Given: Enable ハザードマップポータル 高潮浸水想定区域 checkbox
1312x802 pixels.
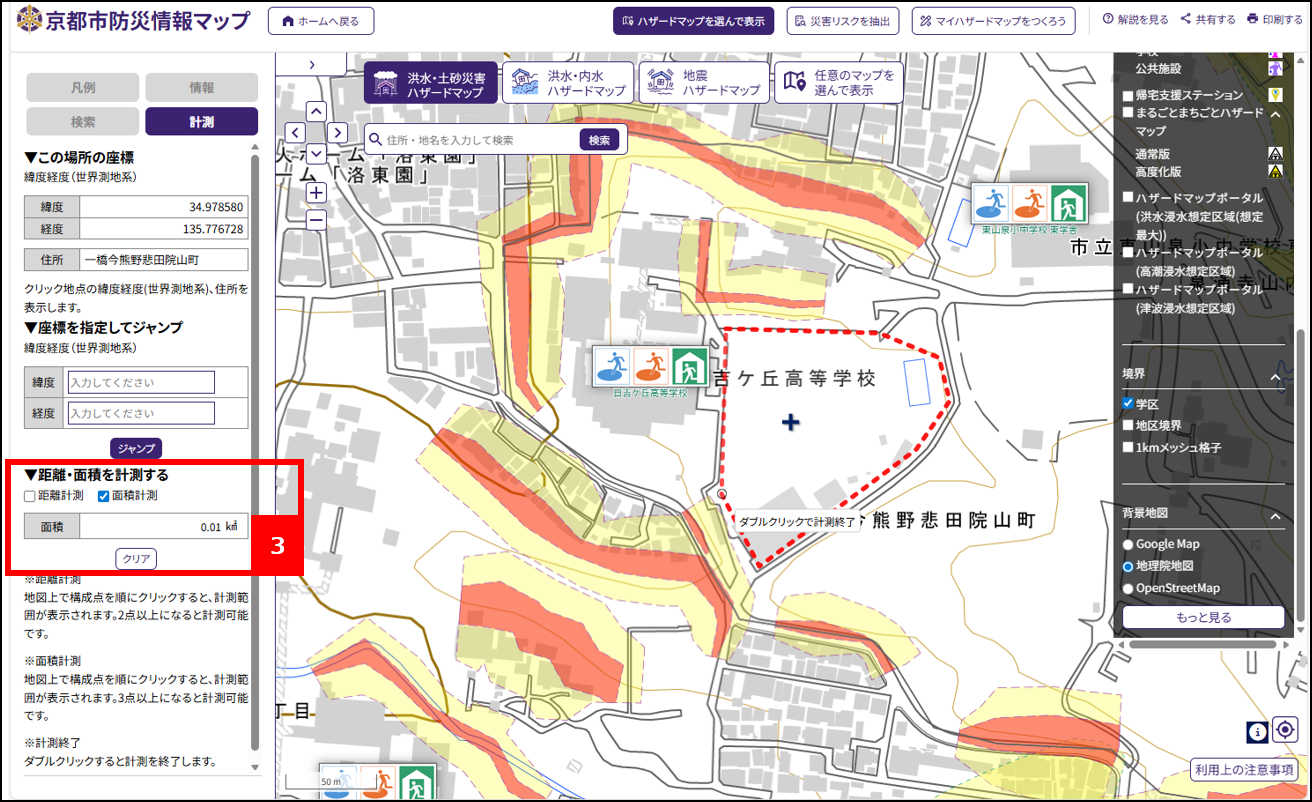Looking at the screenshot, I should (x=1128, y=254).
